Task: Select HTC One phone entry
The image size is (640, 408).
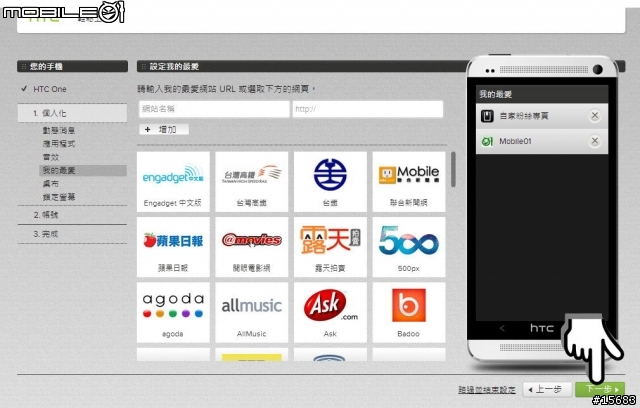Action: point(50,89)
